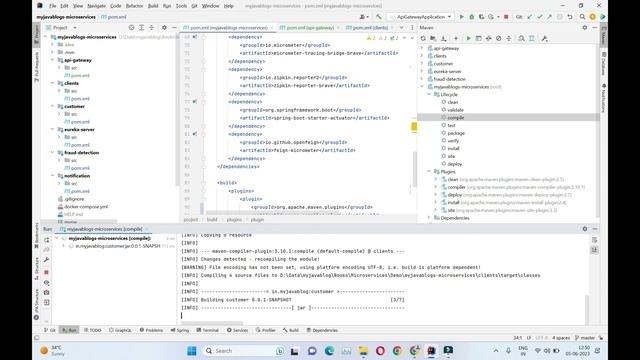Collapse the Plugins node in Maven panel
640x360 pixels.
pos(429,172)
